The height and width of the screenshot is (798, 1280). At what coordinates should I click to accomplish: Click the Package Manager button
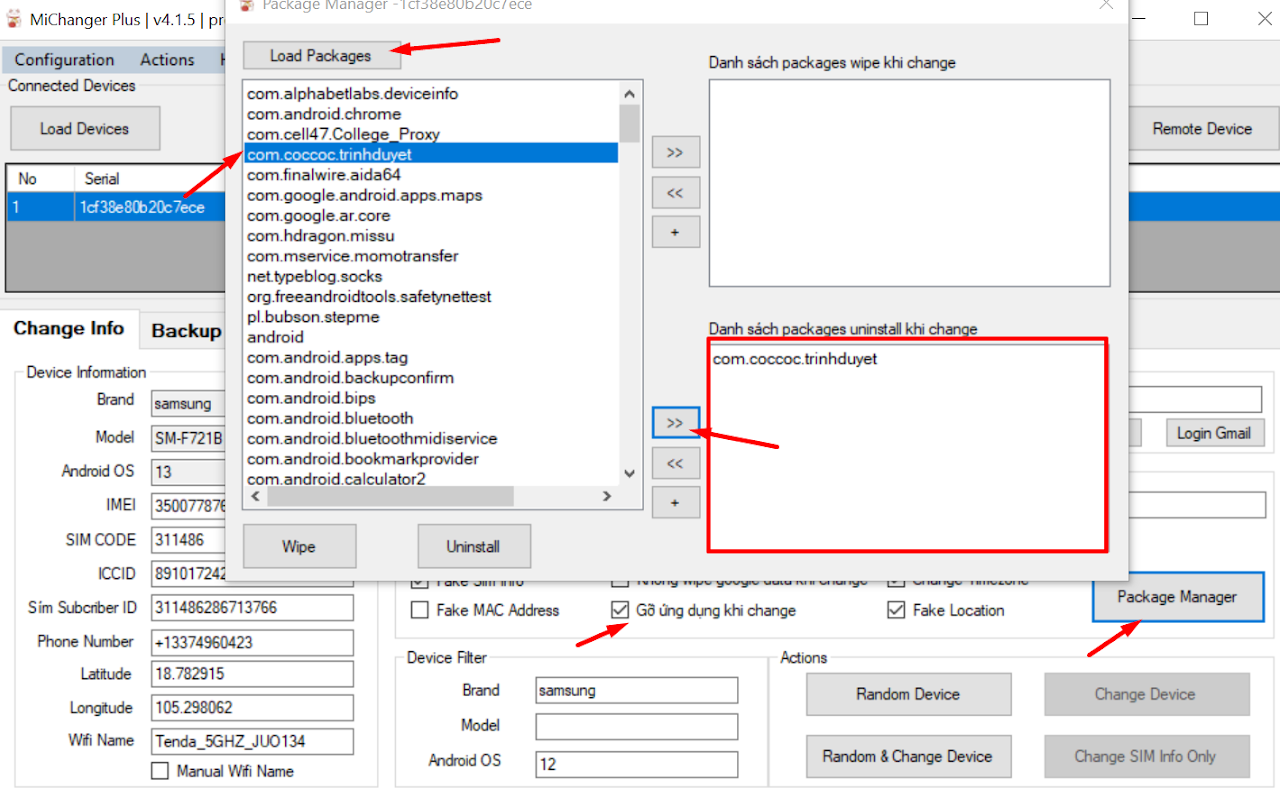(1176, 597)
